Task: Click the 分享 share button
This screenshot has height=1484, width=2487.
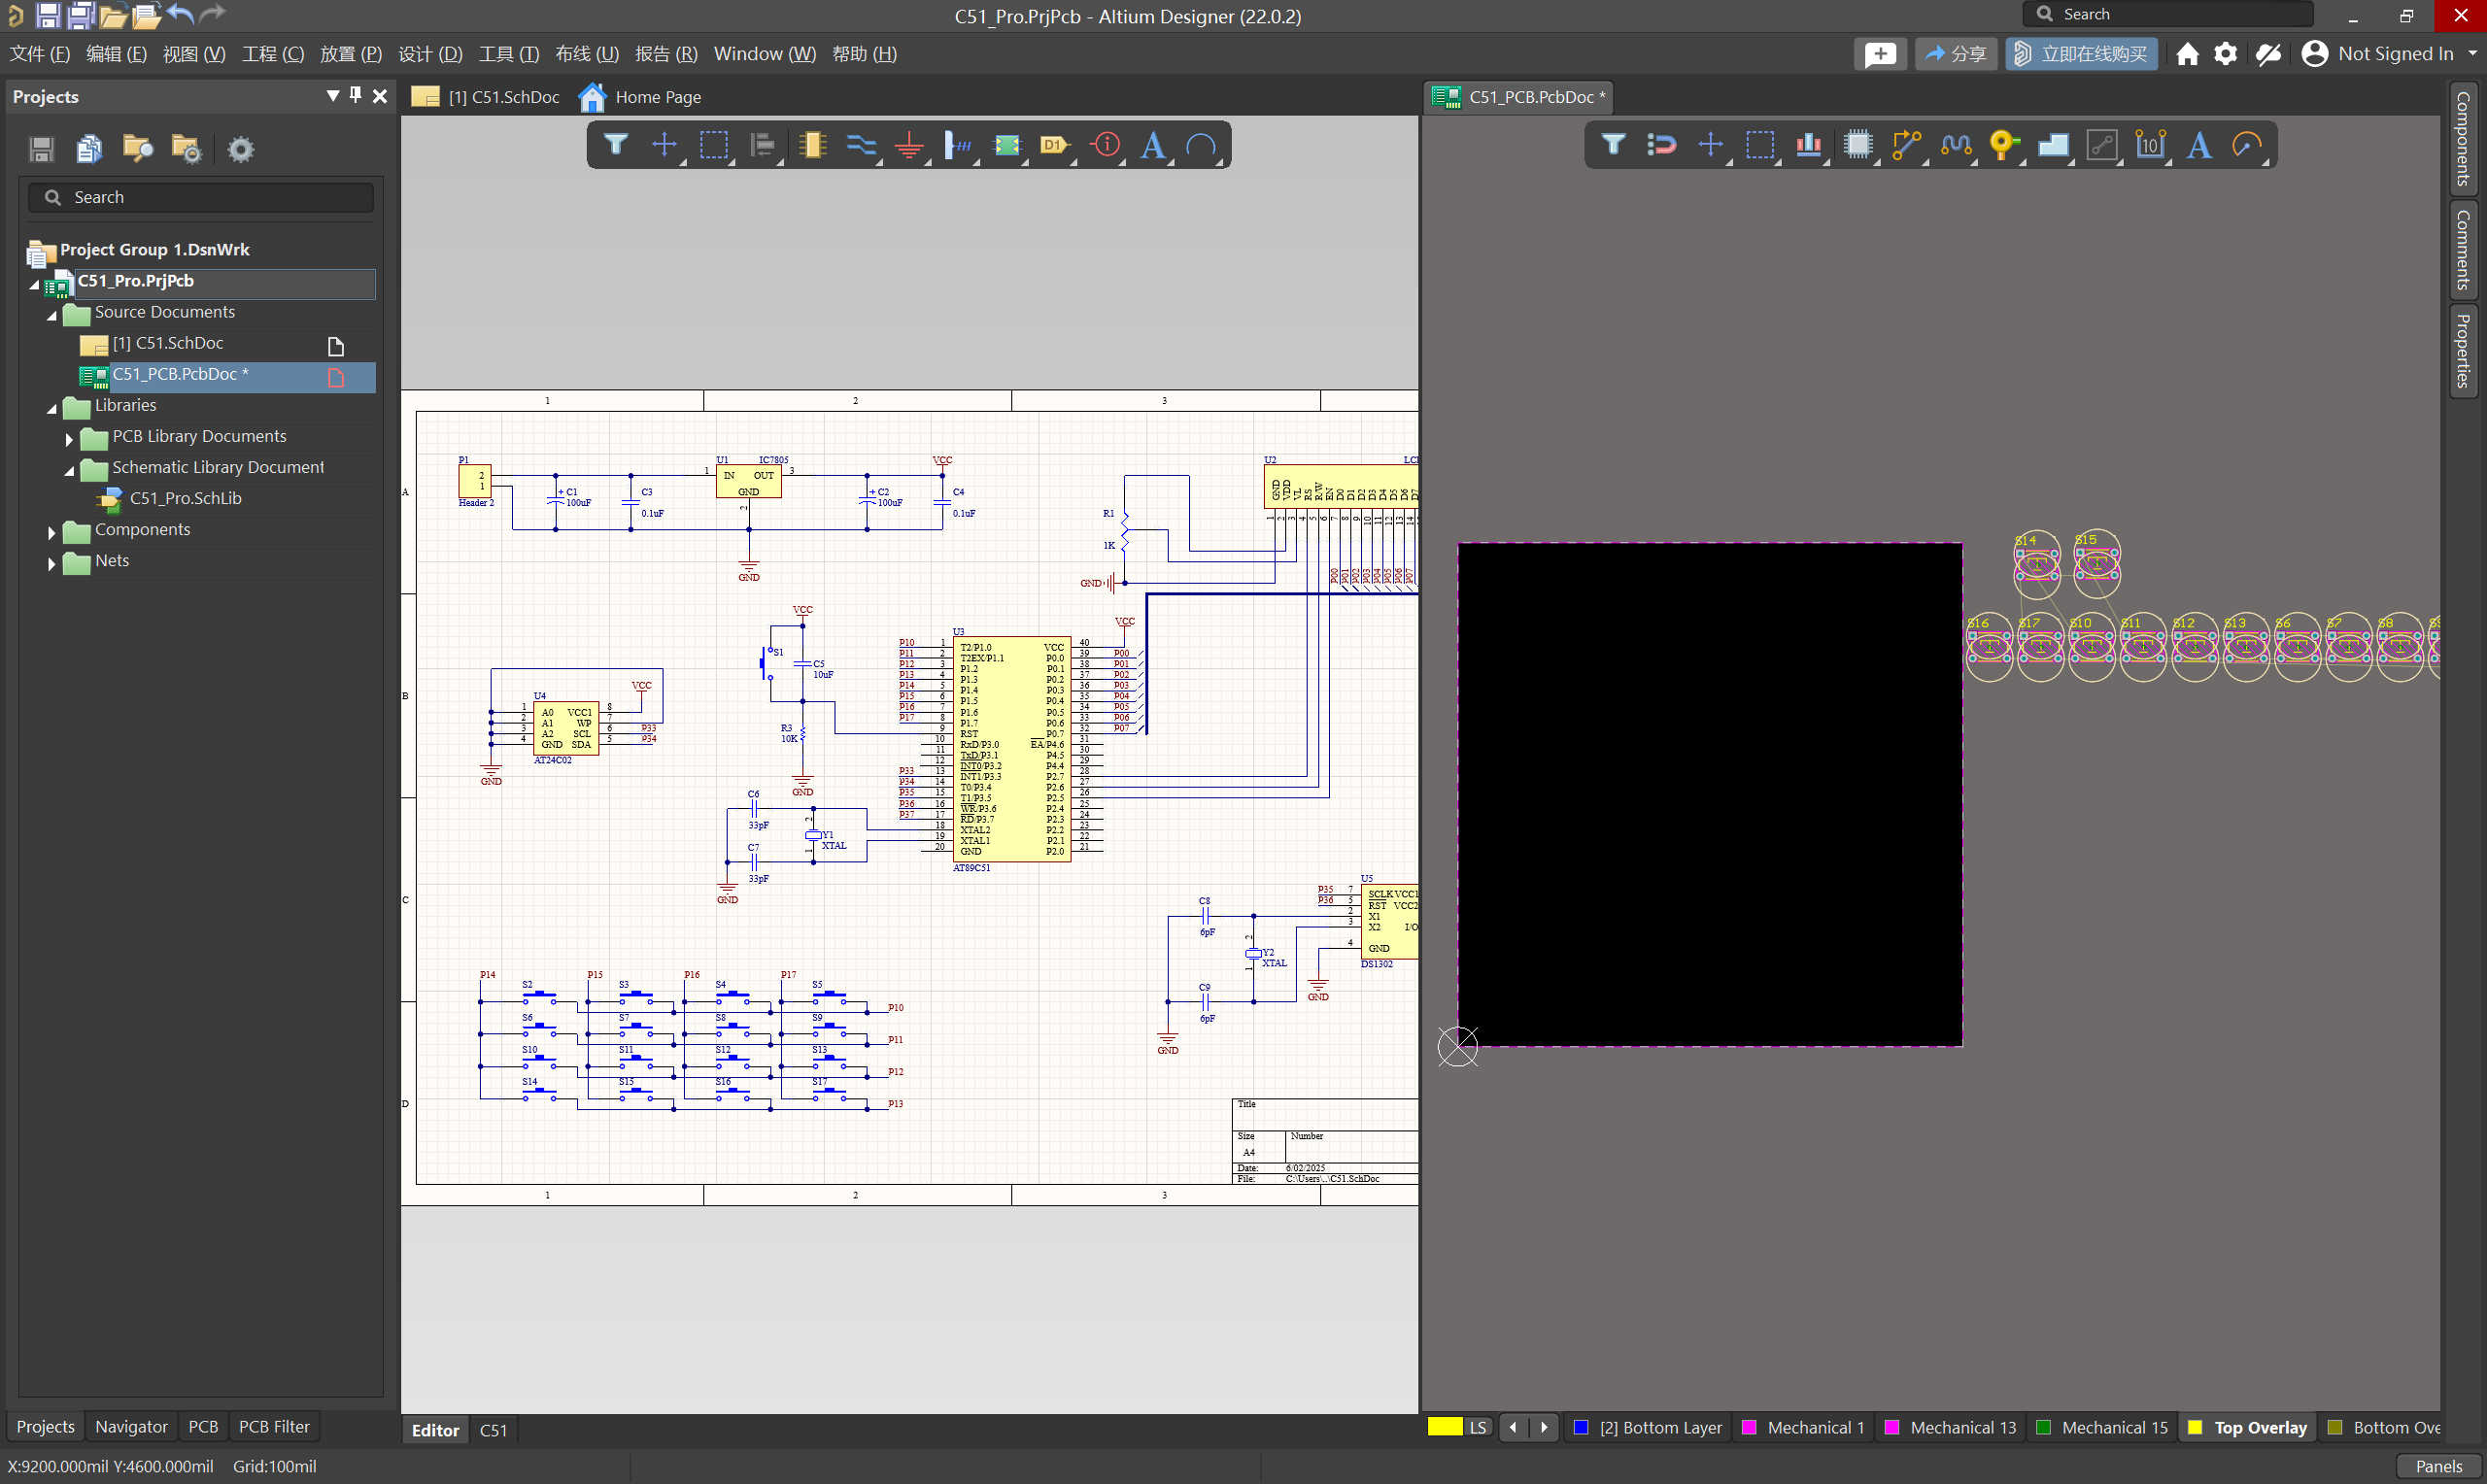Action: (1955, 54)
